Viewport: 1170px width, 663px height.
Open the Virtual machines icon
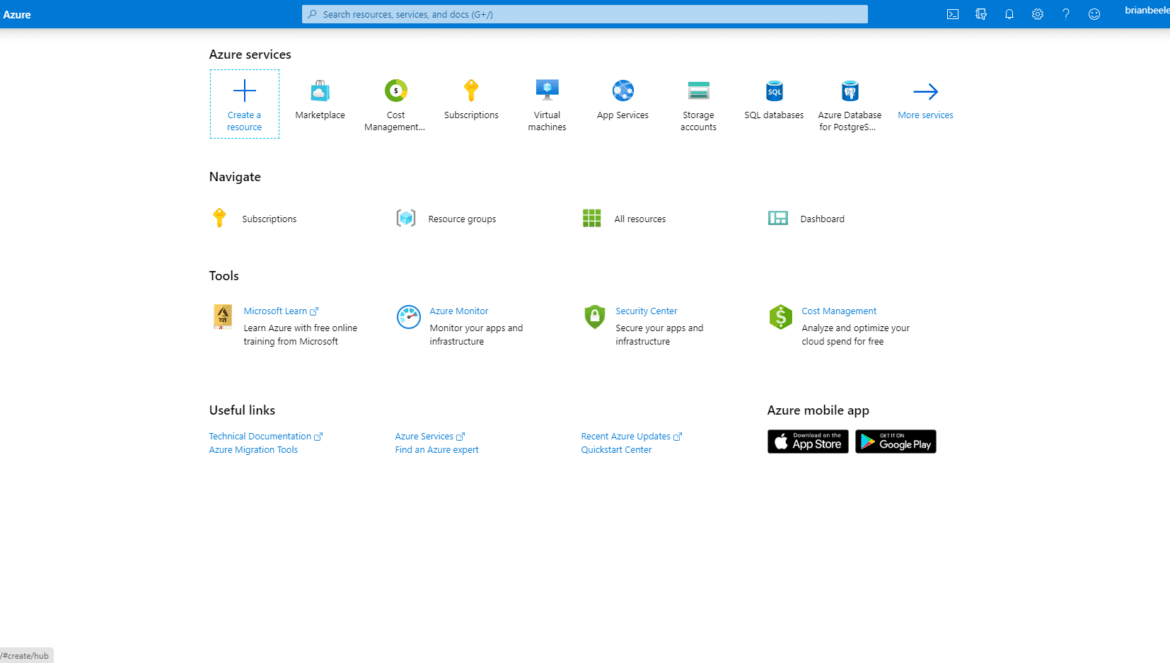pyautogui.click(x=547, y=90)
